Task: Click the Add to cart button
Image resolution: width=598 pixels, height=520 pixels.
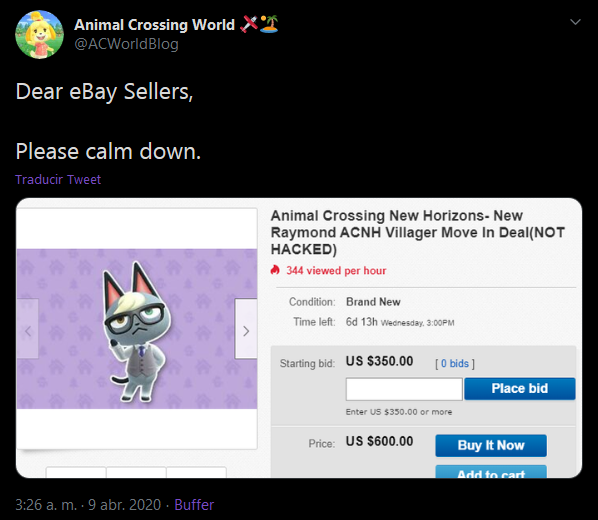Action: [x=491, y=472]
